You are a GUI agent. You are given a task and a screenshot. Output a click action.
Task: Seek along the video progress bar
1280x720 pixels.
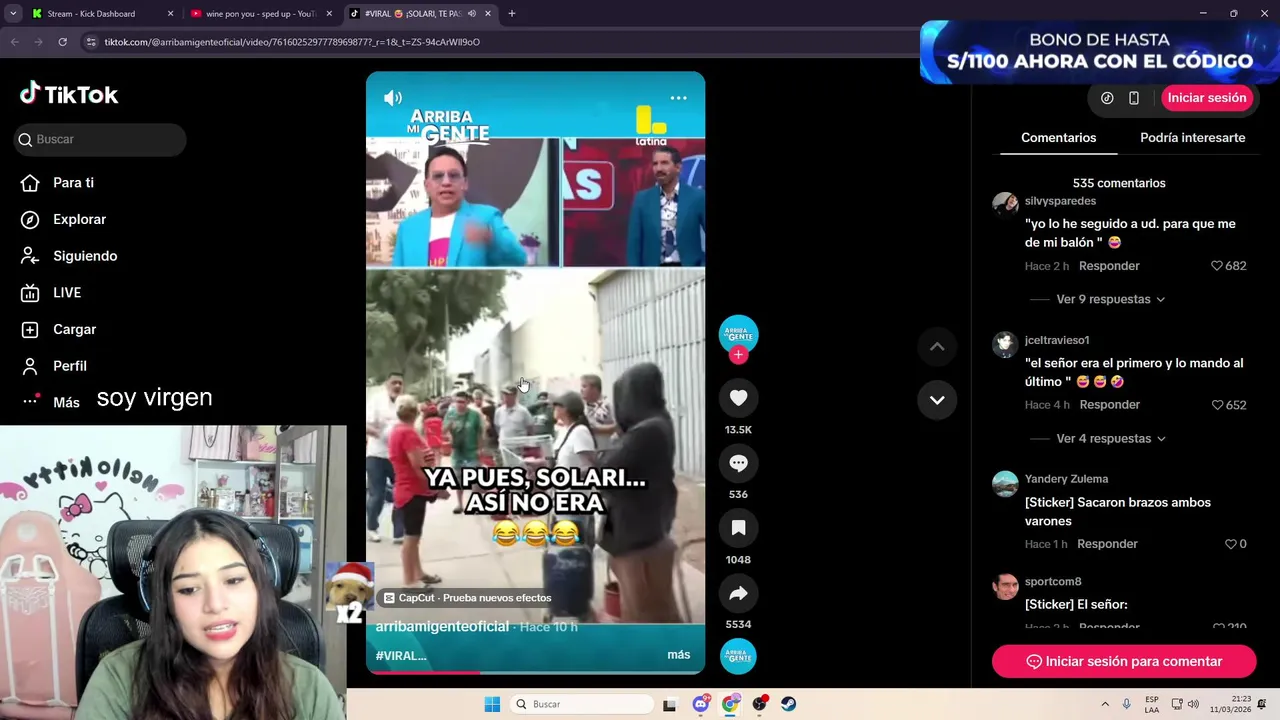click(x=535, y=672)
